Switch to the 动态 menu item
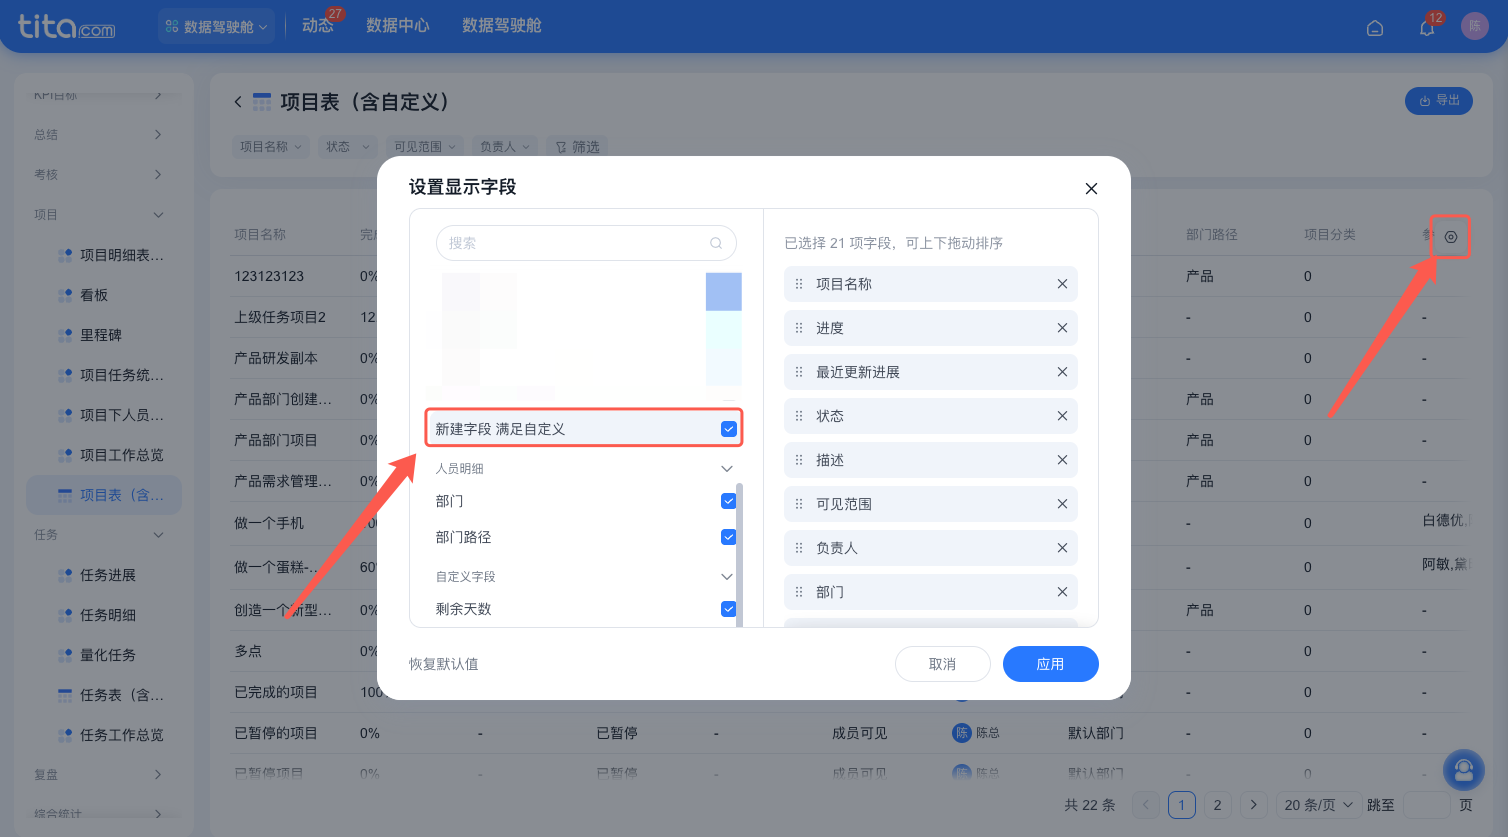Image resolution: width=1508 pixels, height=837 pixels. pos(318,26)
